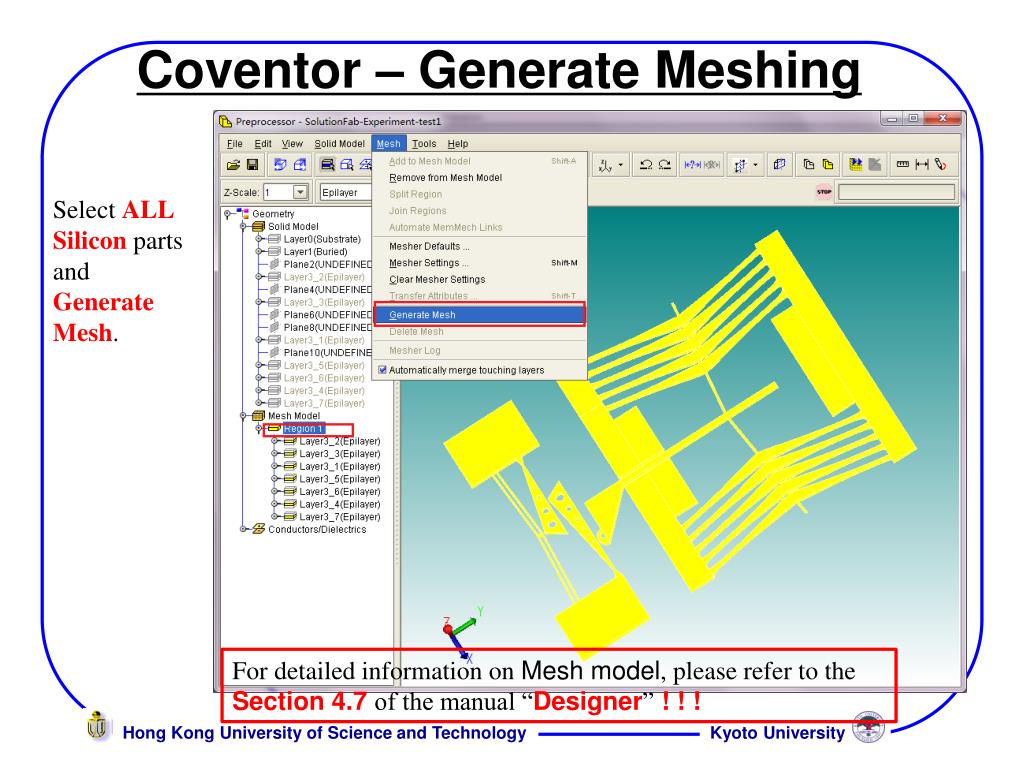Click the Z-Scale value field
Viewport: 1024px width, 768px height.
click(278, 192)
